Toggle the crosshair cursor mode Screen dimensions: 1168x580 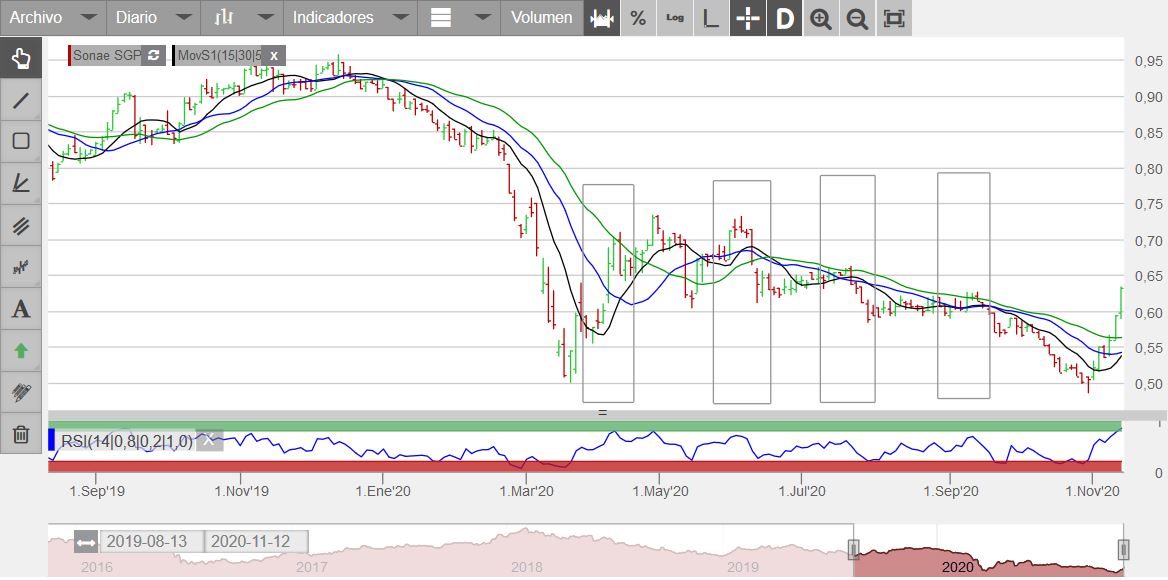pos(748,18)
